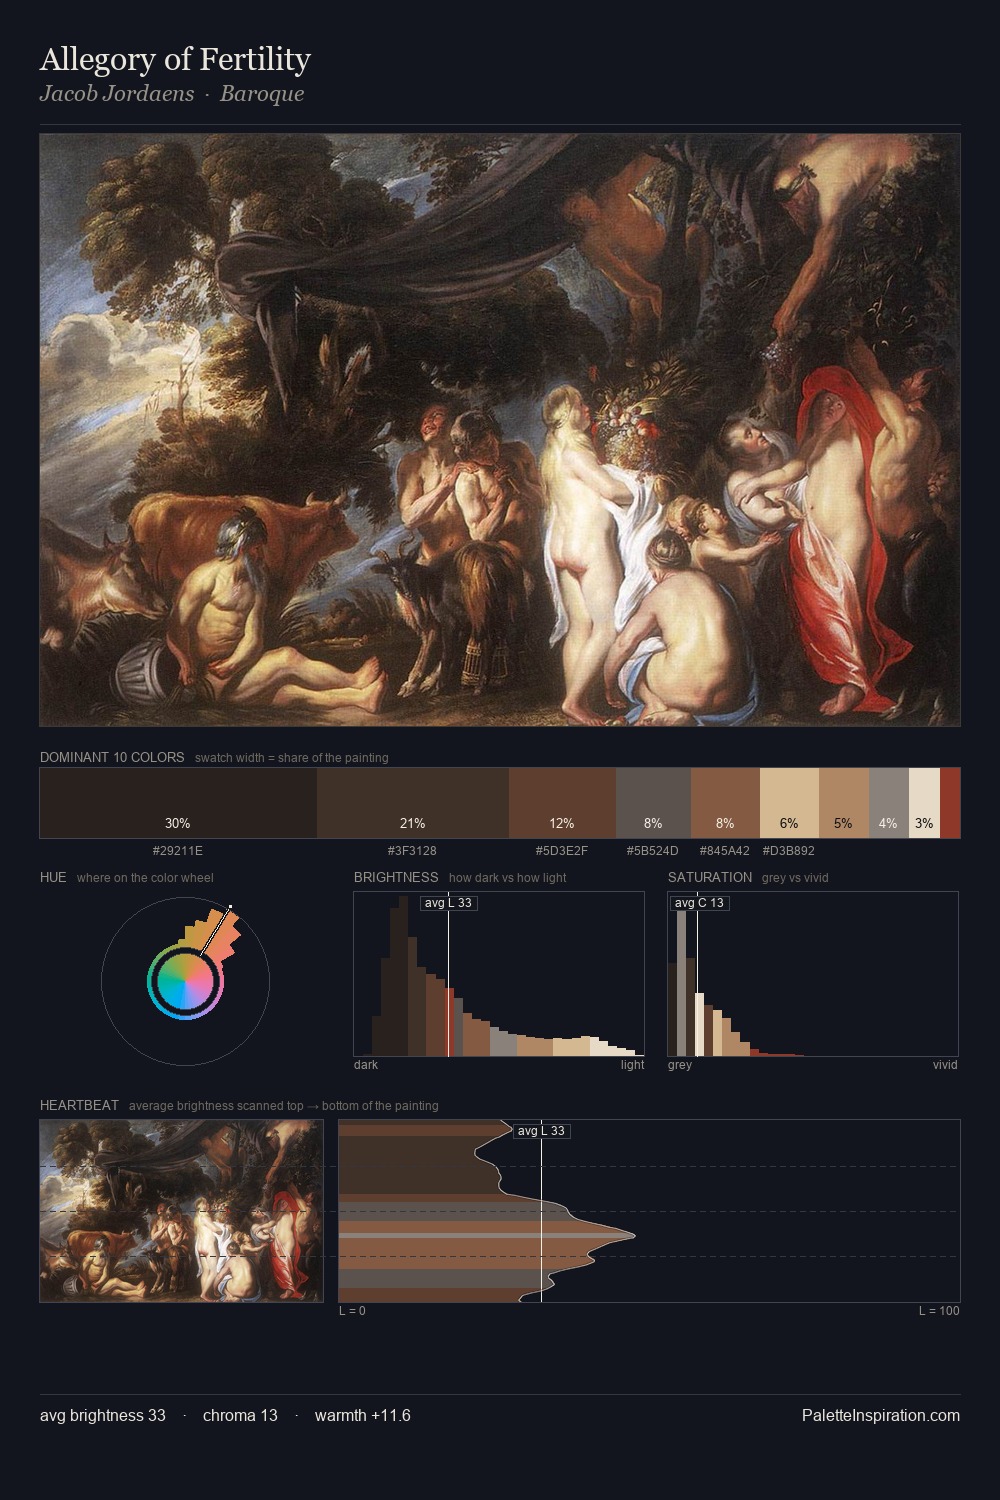Click the brightness histogram chart
This screenshot has height=1500, width=1000.
click(x=499, y=974)
